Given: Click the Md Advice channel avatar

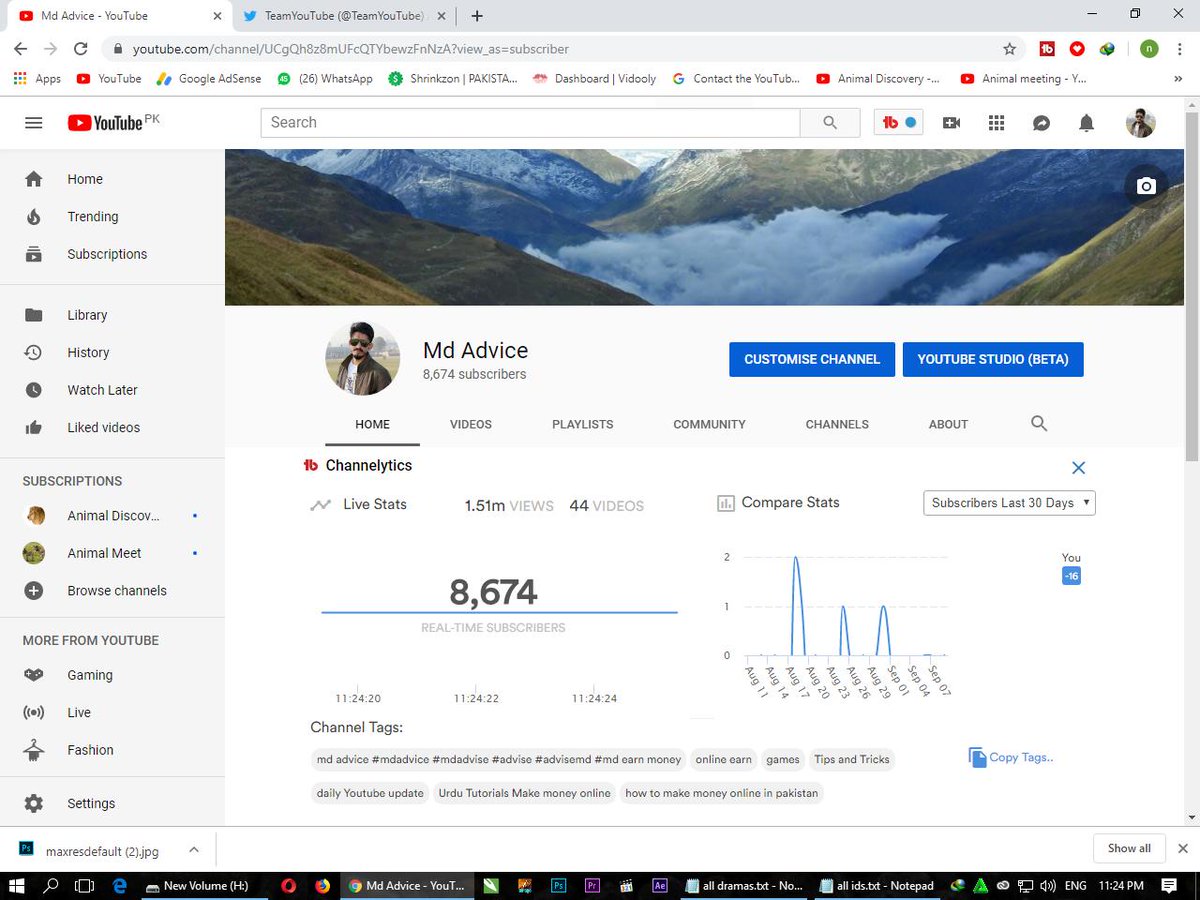Looking at the screenshot, I should click(x=363, y=358).
